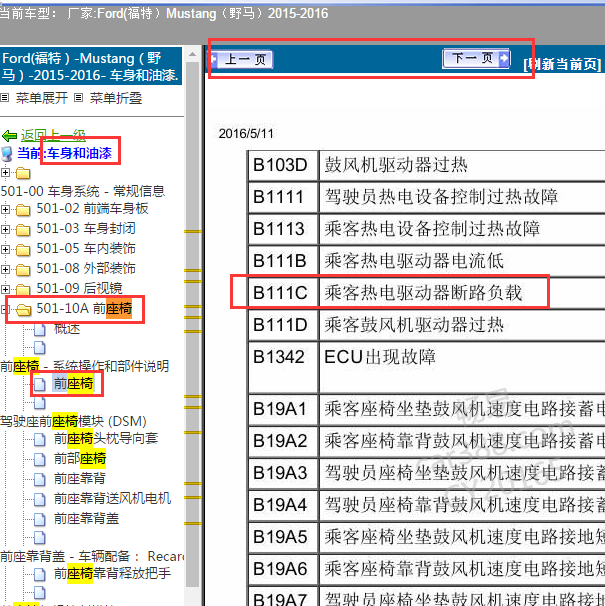Click the 501-09 后视镜 folder icon
This screenshot has width=605, height=606.
(x=23, y=289)
